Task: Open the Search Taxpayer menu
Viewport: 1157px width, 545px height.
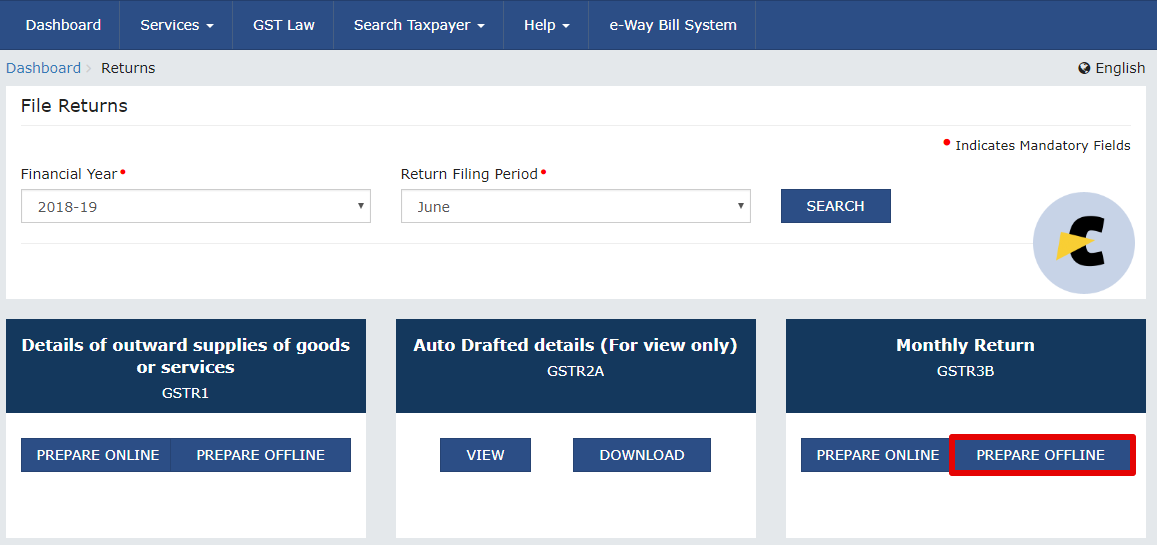Action: click(x=419, y=25)
